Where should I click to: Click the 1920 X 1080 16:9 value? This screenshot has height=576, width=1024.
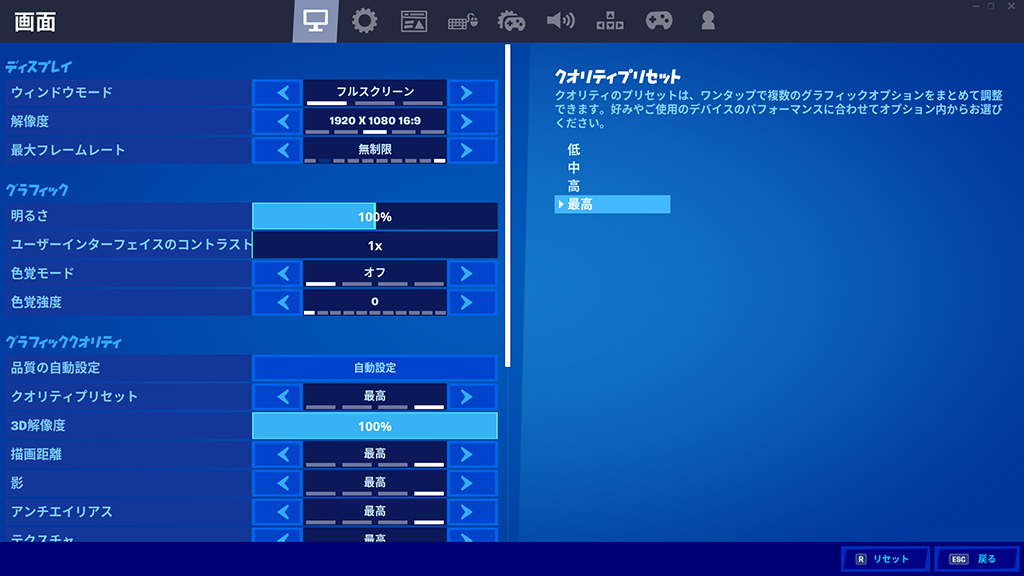click(x=375, y=121)
